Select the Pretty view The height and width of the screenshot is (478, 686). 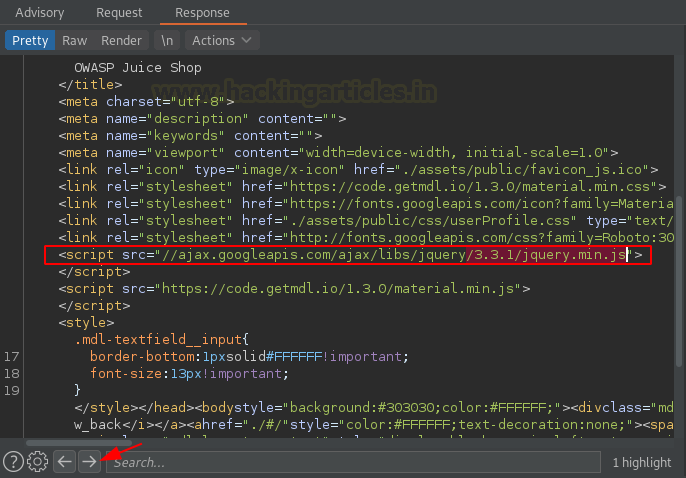coord(30,40)
